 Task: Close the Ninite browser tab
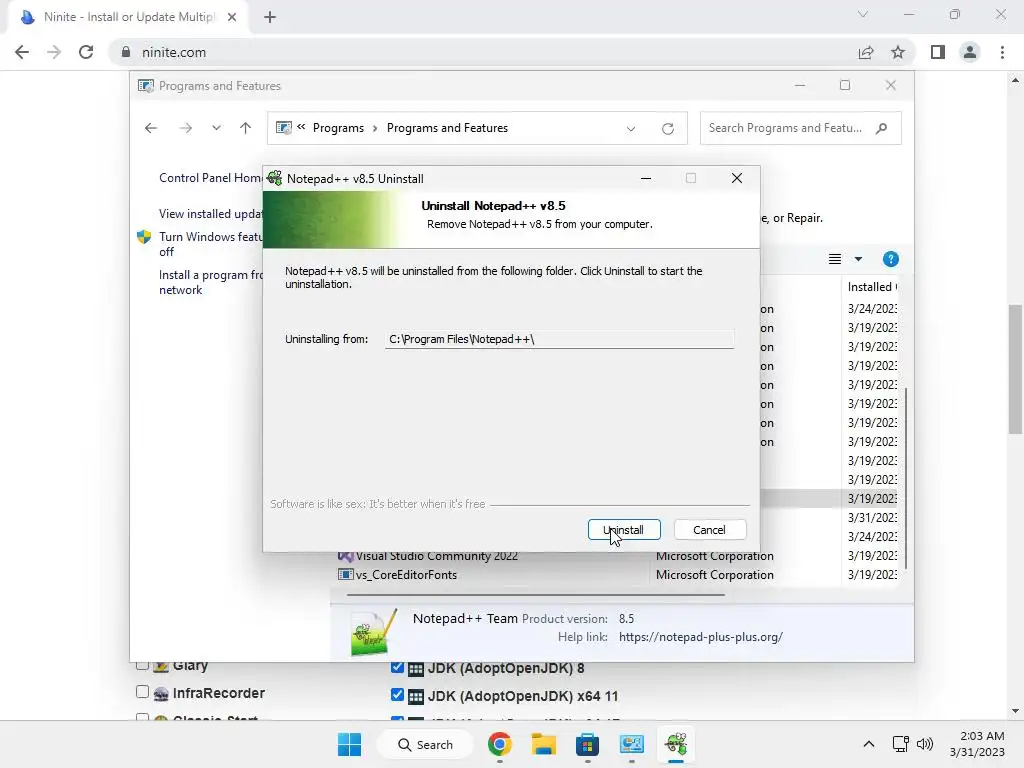[x=232, y=17]
